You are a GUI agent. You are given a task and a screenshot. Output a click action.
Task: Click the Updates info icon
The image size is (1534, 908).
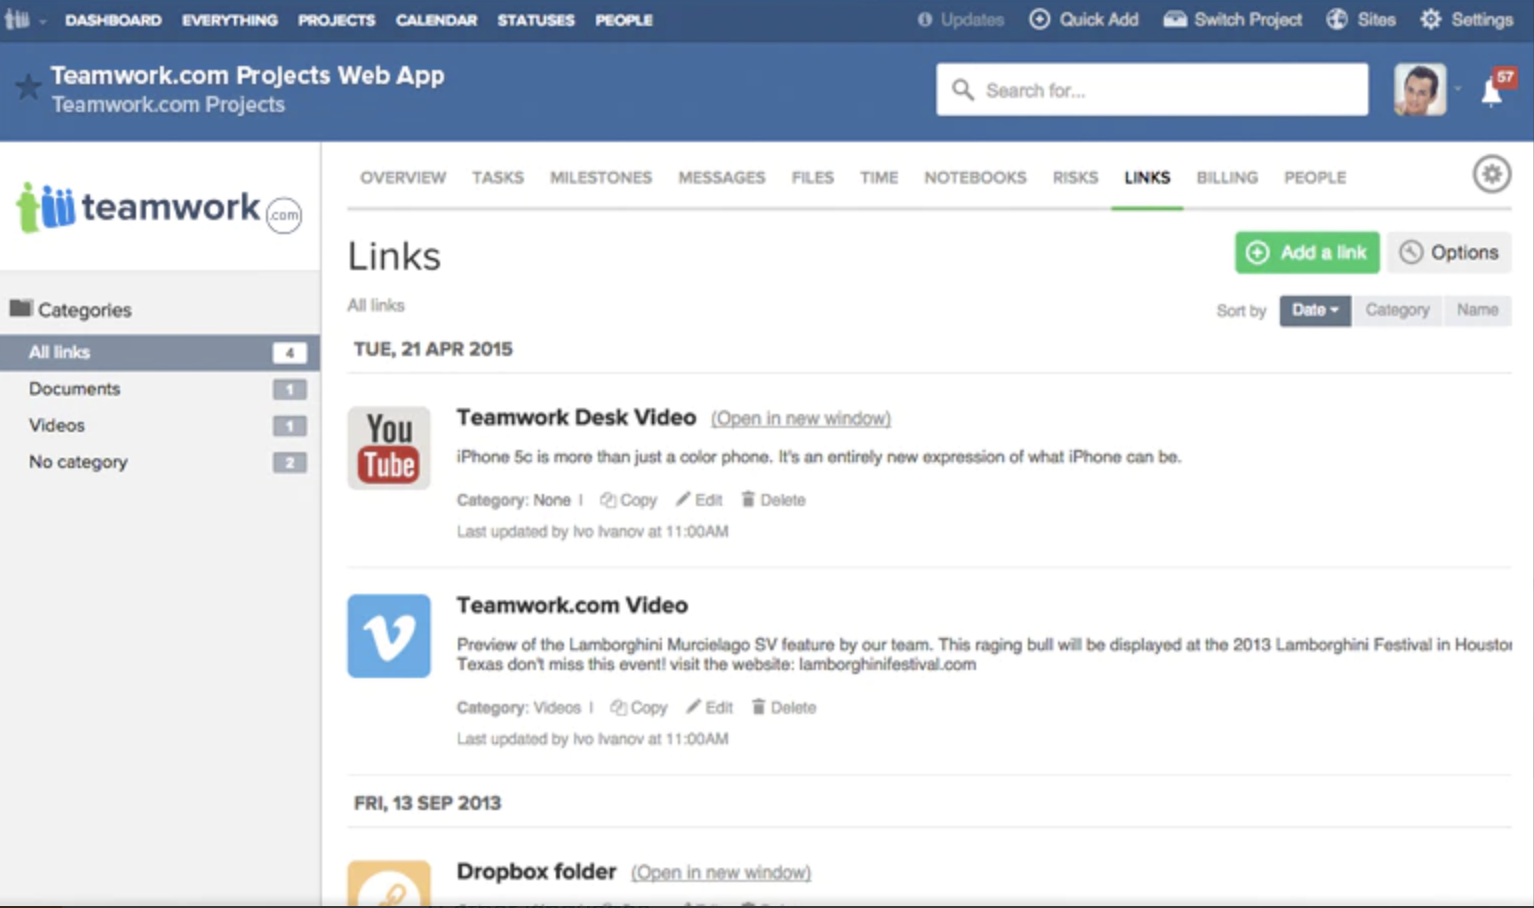click(925, 20)
